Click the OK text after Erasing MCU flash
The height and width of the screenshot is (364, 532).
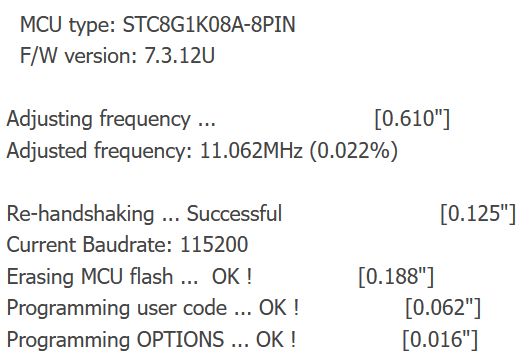click(232, 276)
